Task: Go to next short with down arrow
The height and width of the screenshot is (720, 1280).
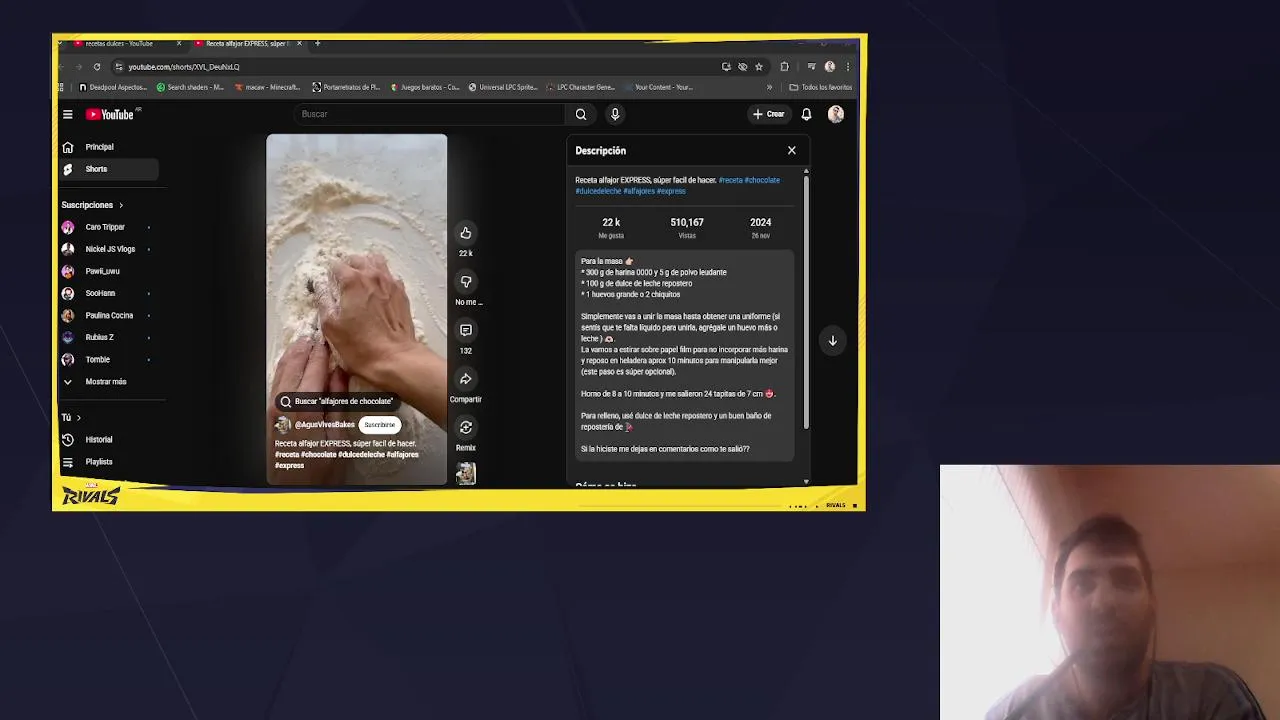Action: (x=832, y=341)
